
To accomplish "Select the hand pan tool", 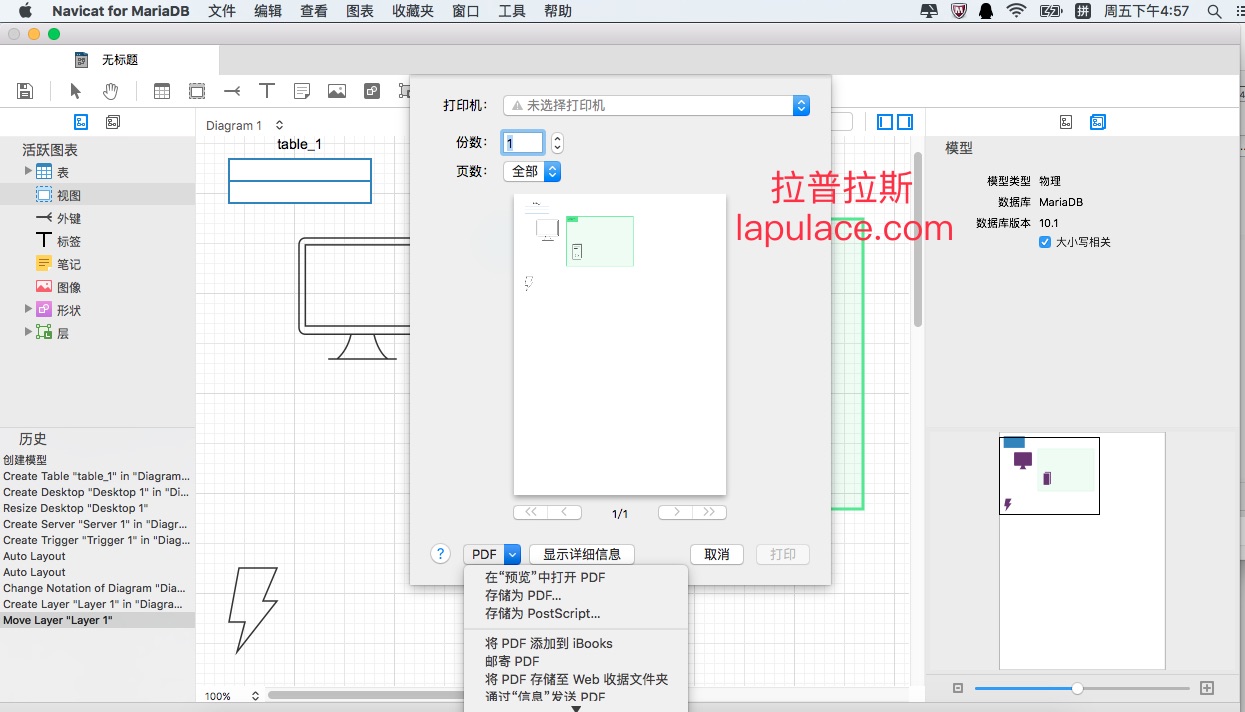I will tap(111, 91).
